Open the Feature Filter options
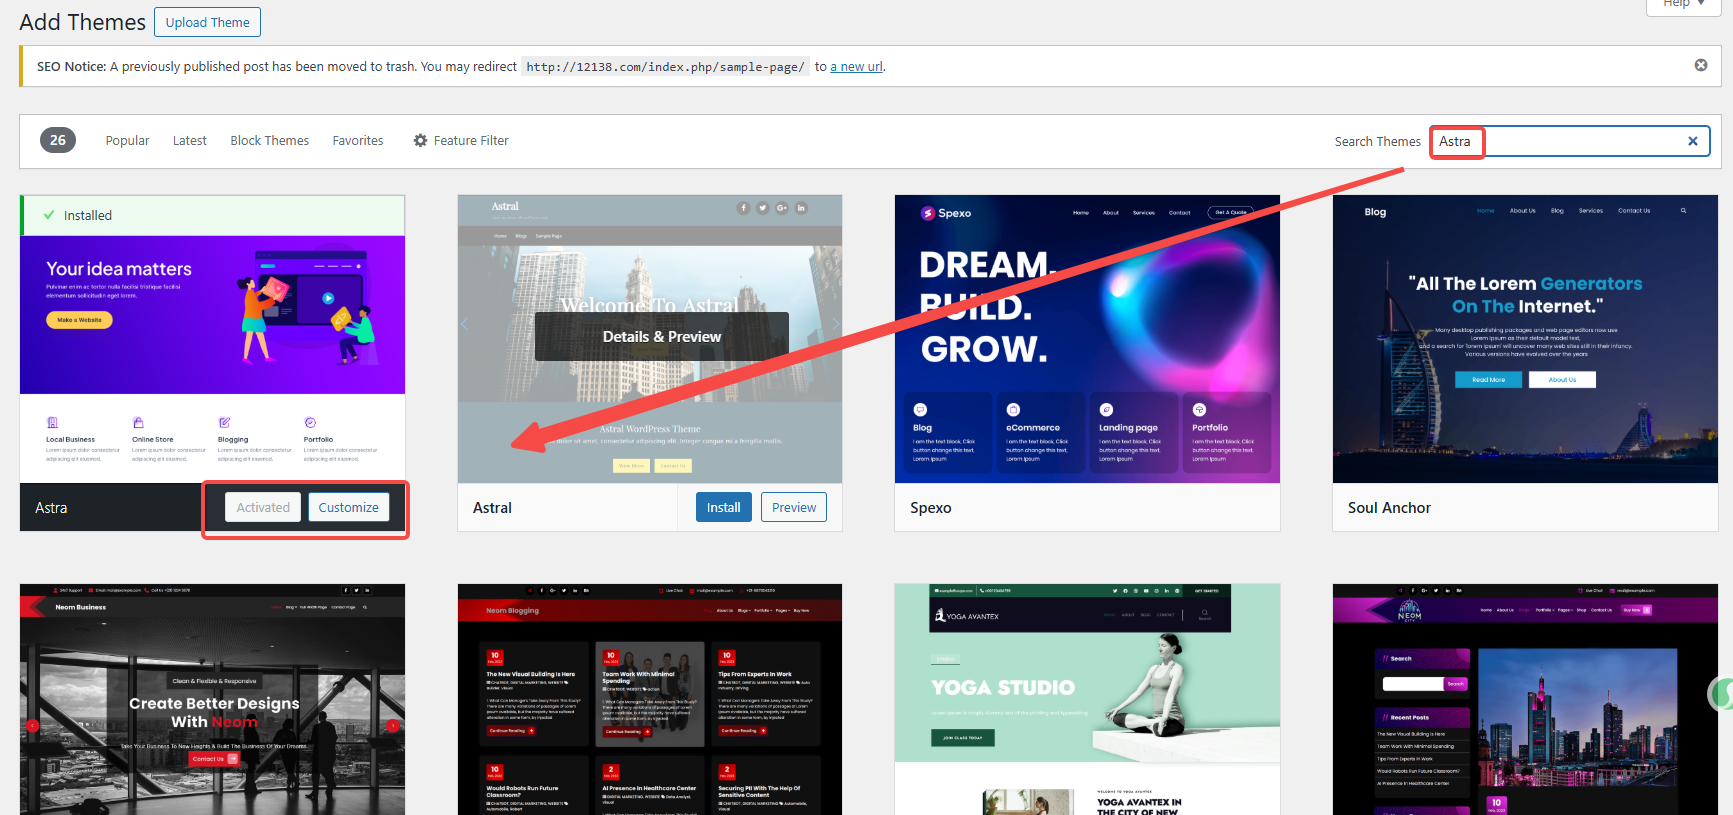Screen dimensions: 1733x815 [x=461, y=141]
